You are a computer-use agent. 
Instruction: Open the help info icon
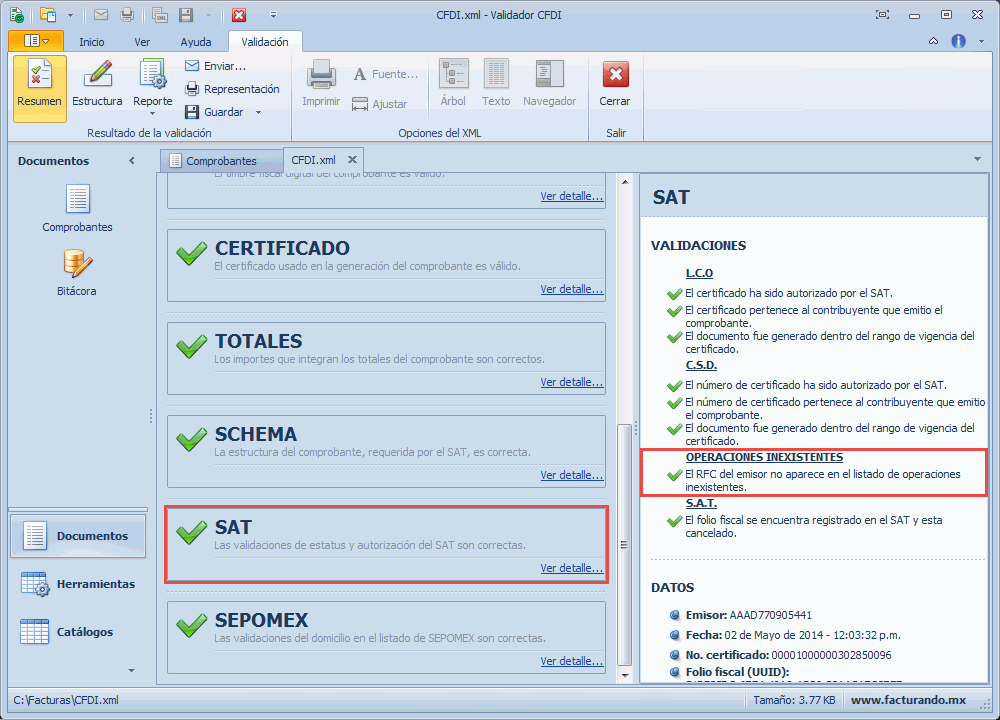[958, 41]
